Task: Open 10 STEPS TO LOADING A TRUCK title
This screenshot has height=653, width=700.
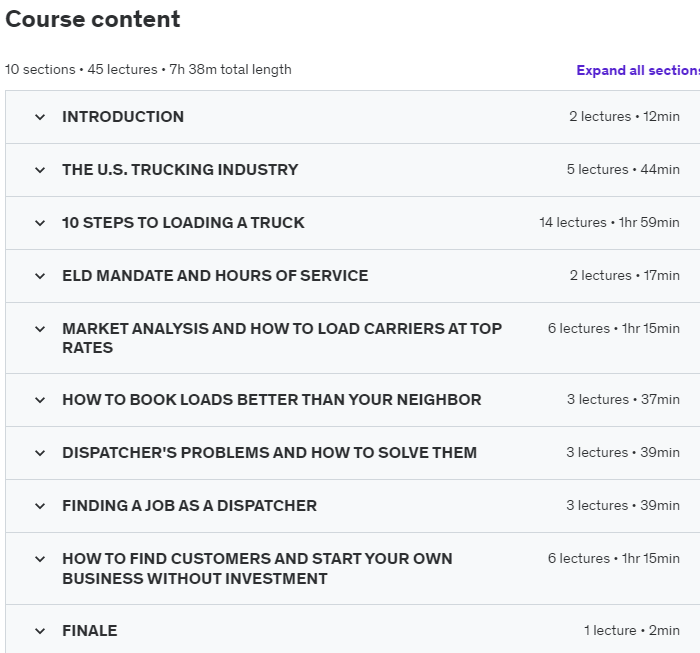Action: (x=183, y=222)
